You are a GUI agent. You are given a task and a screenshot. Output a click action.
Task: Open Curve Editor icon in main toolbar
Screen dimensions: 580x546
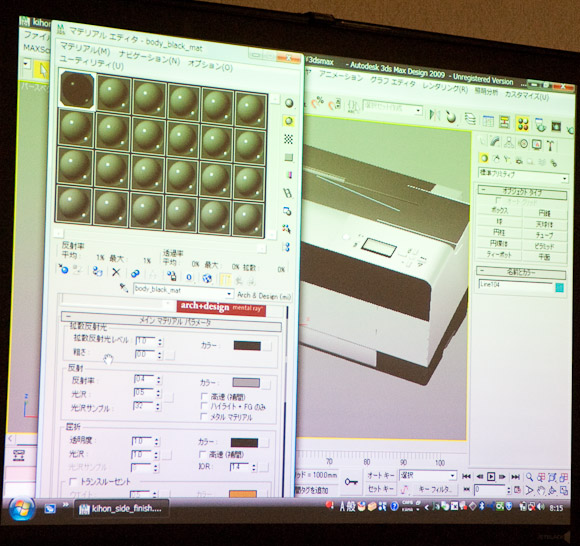pyautogui.click(x=488, y=121)
